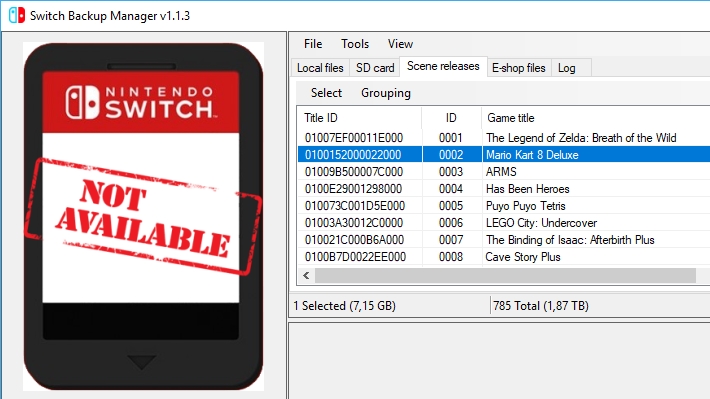Click Title ID 01003A30012C0000

pos(354,223)
